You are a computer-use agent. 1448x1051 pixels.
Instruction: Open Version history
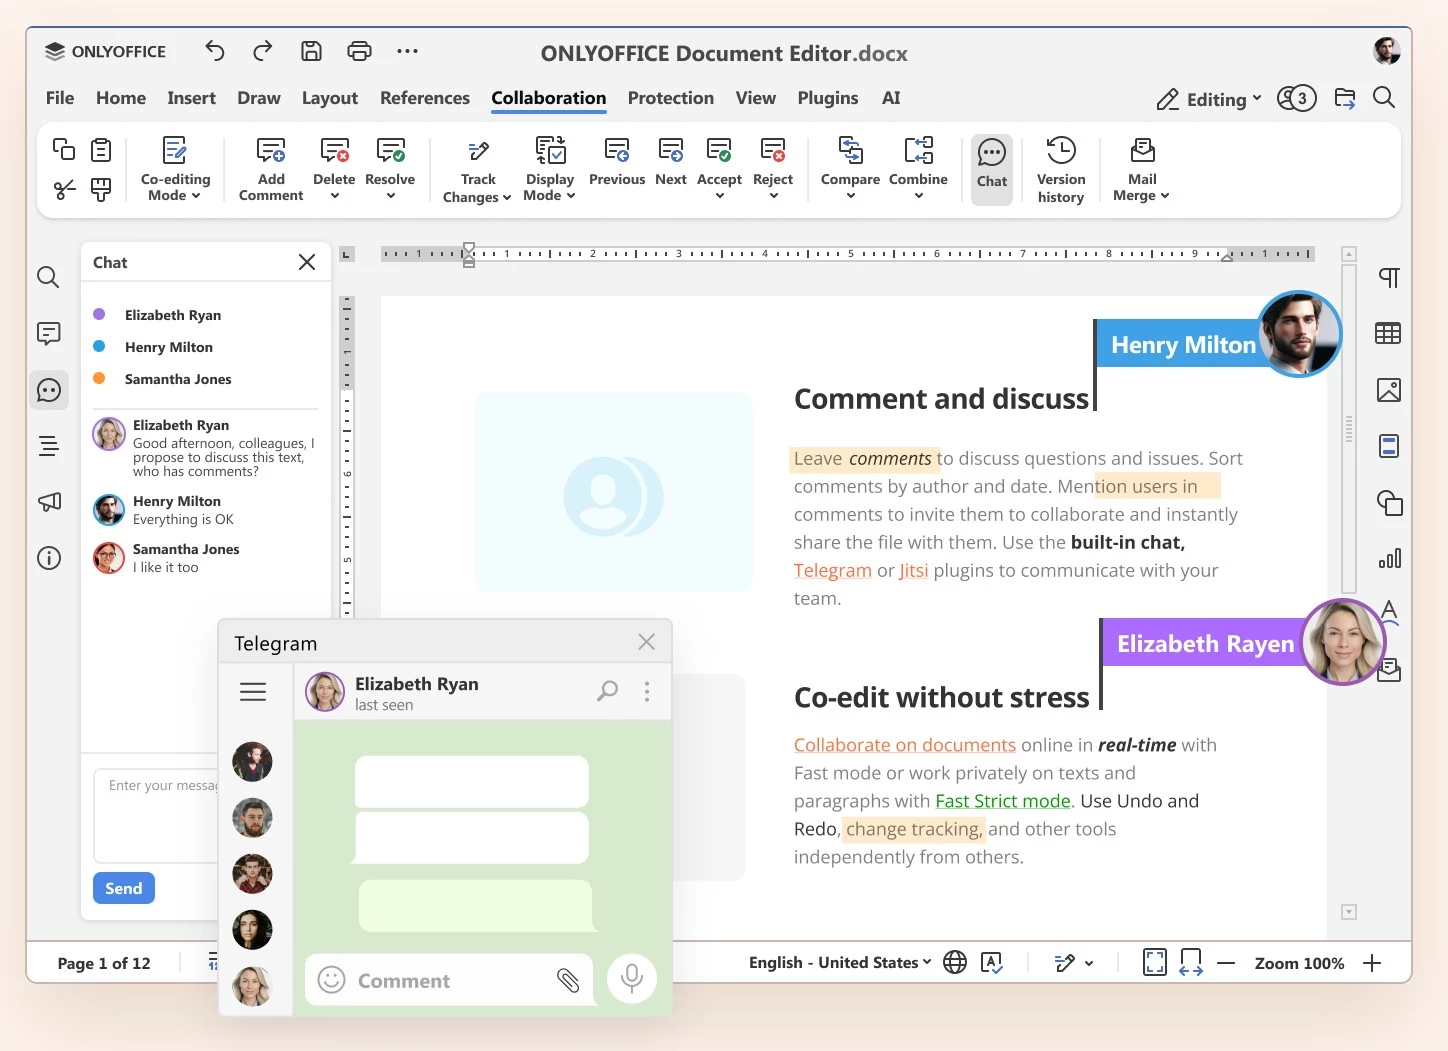[1061, 169]
